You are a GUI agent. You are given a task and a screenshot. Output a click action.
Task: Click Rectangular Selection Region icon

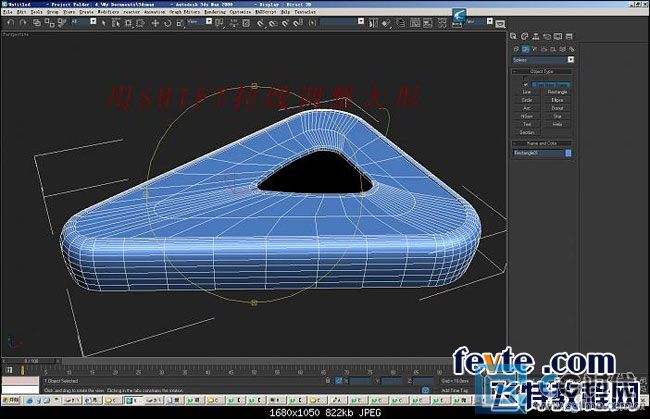coord(129,23)
